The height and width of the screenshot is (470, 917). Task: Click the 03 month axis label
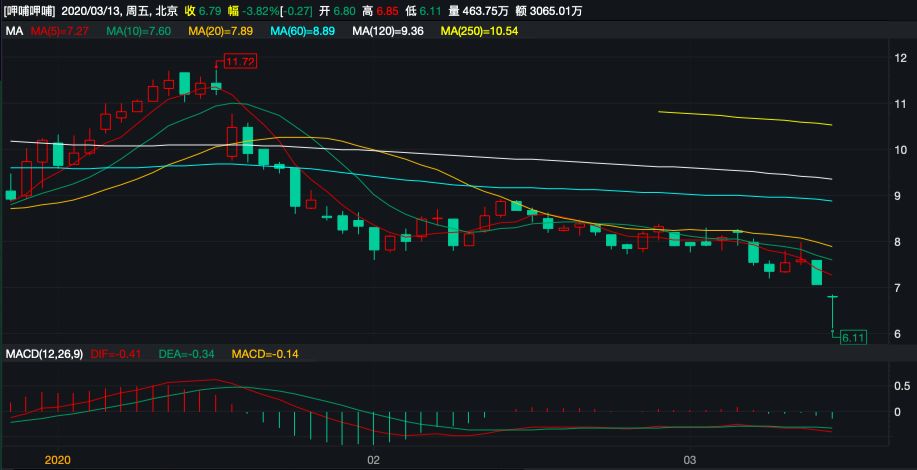pos(689,460)
